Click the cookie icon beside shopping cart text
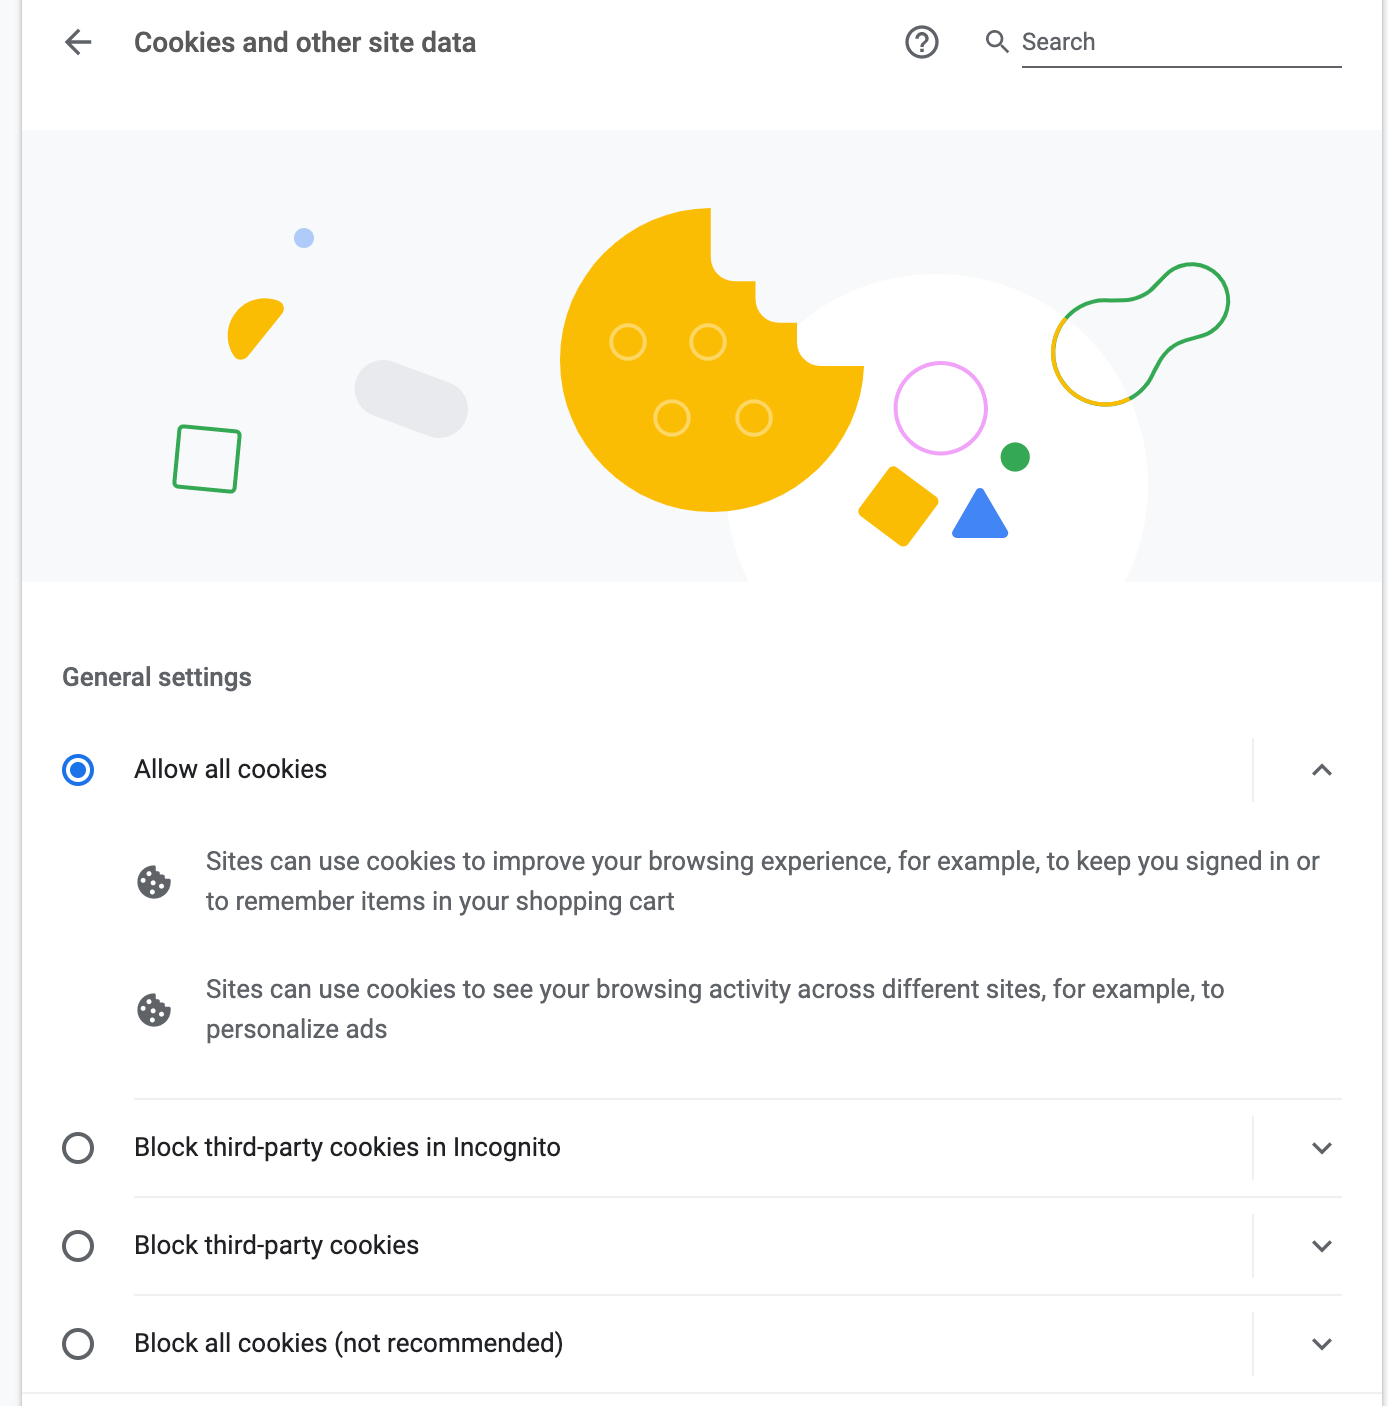The width and height of the screenshot is (1388, 1406). (154, 882)
